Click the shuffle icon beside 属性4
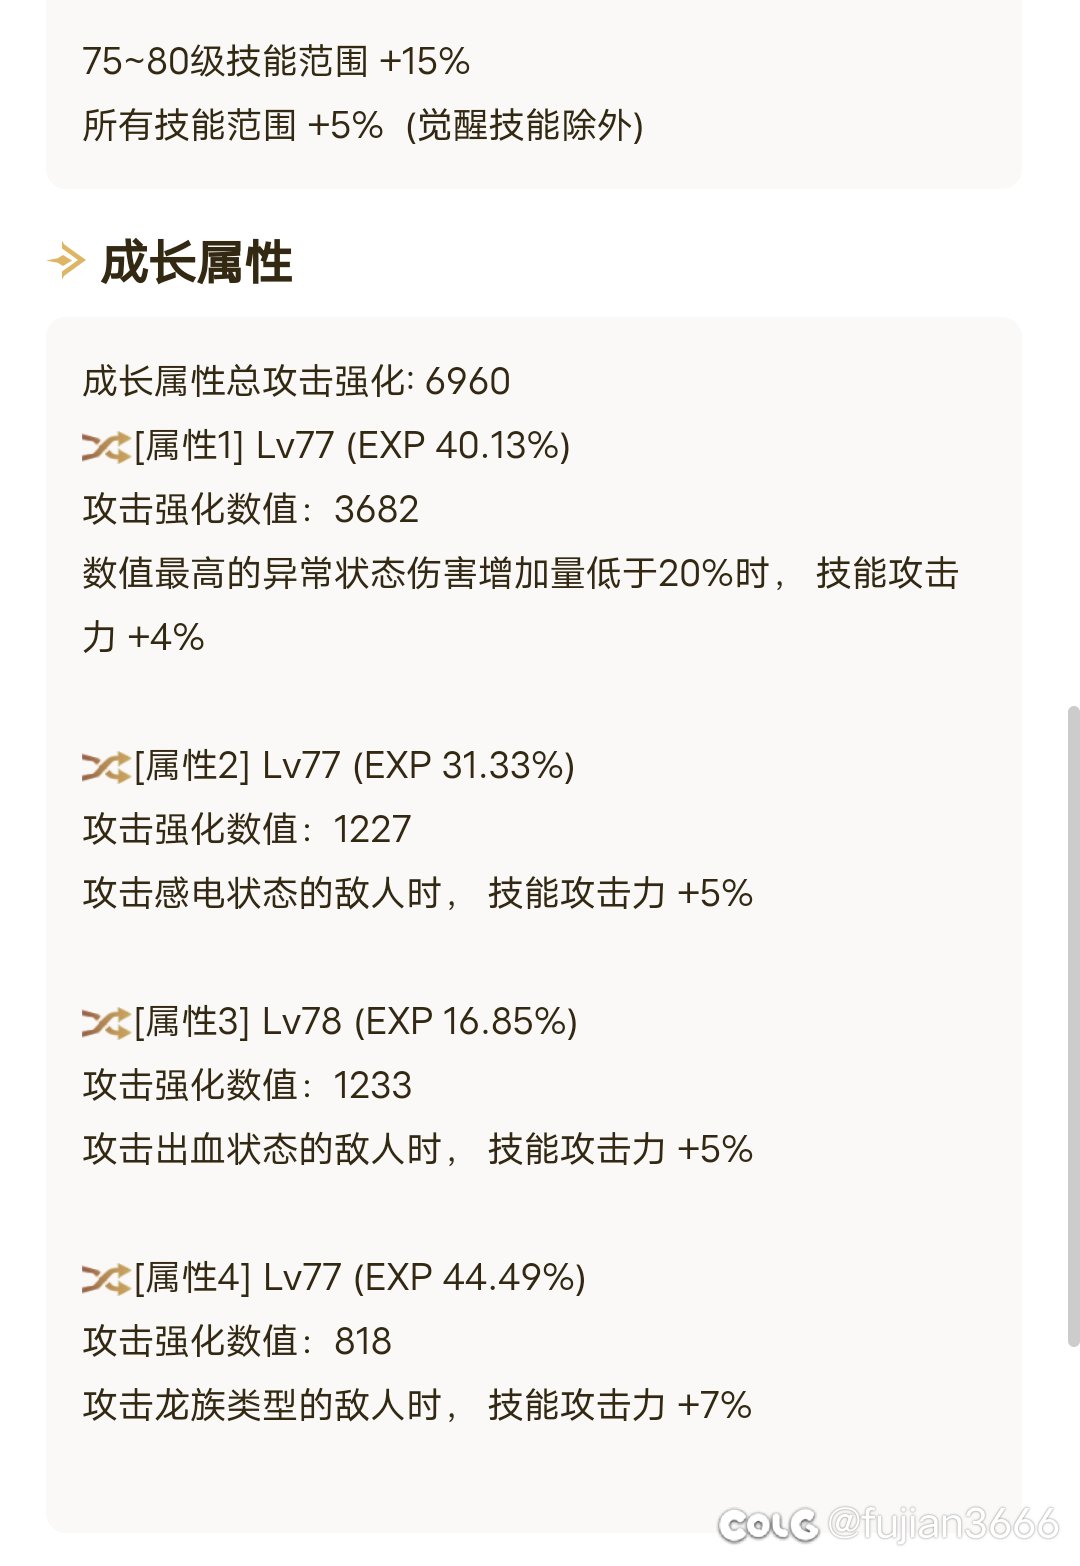The height and width of the screenshot is (1566, 1080). (106, 1279)
